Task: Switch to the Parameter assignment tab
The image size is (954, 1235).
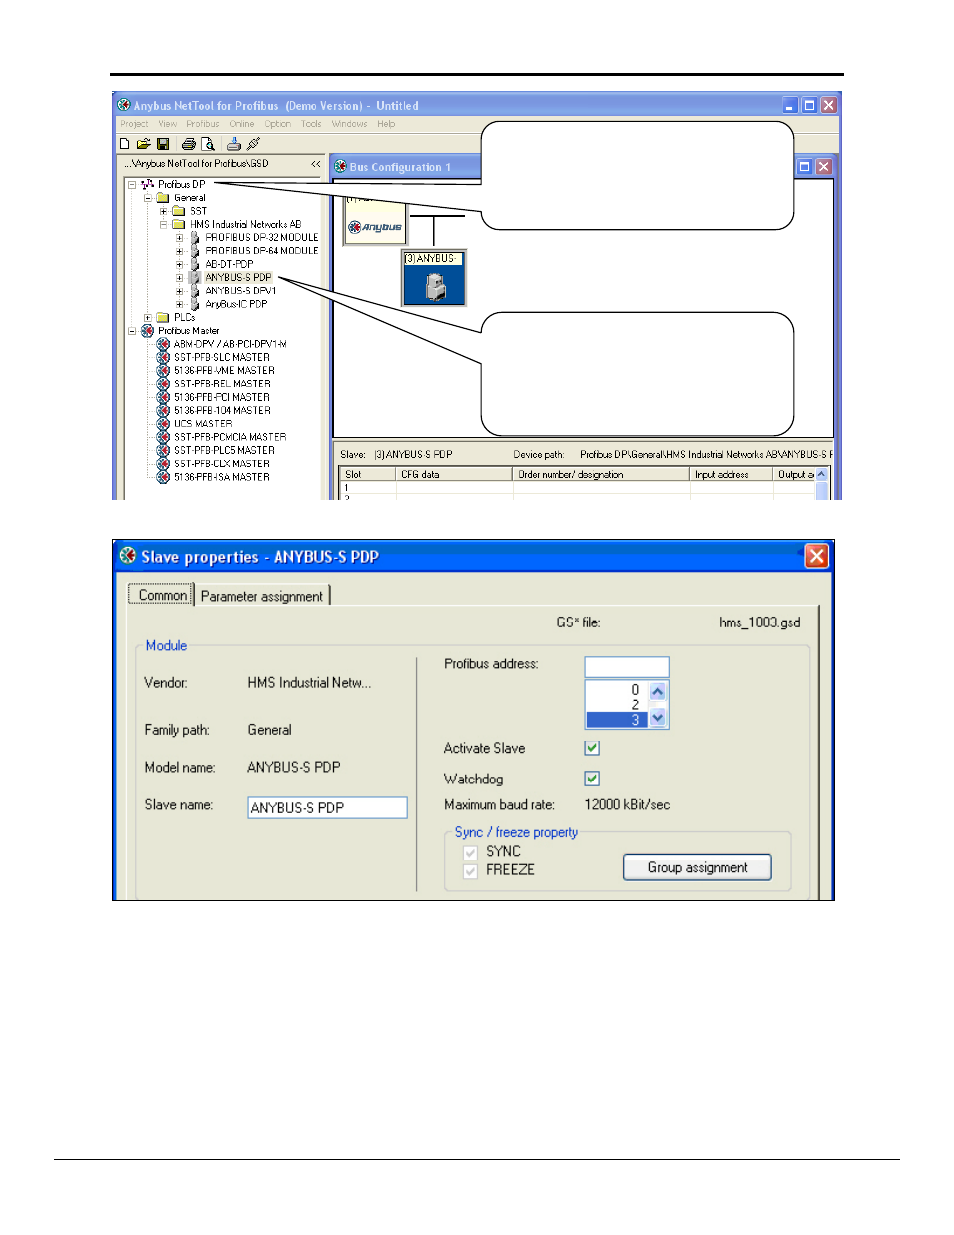Action: tap(262, 596)
